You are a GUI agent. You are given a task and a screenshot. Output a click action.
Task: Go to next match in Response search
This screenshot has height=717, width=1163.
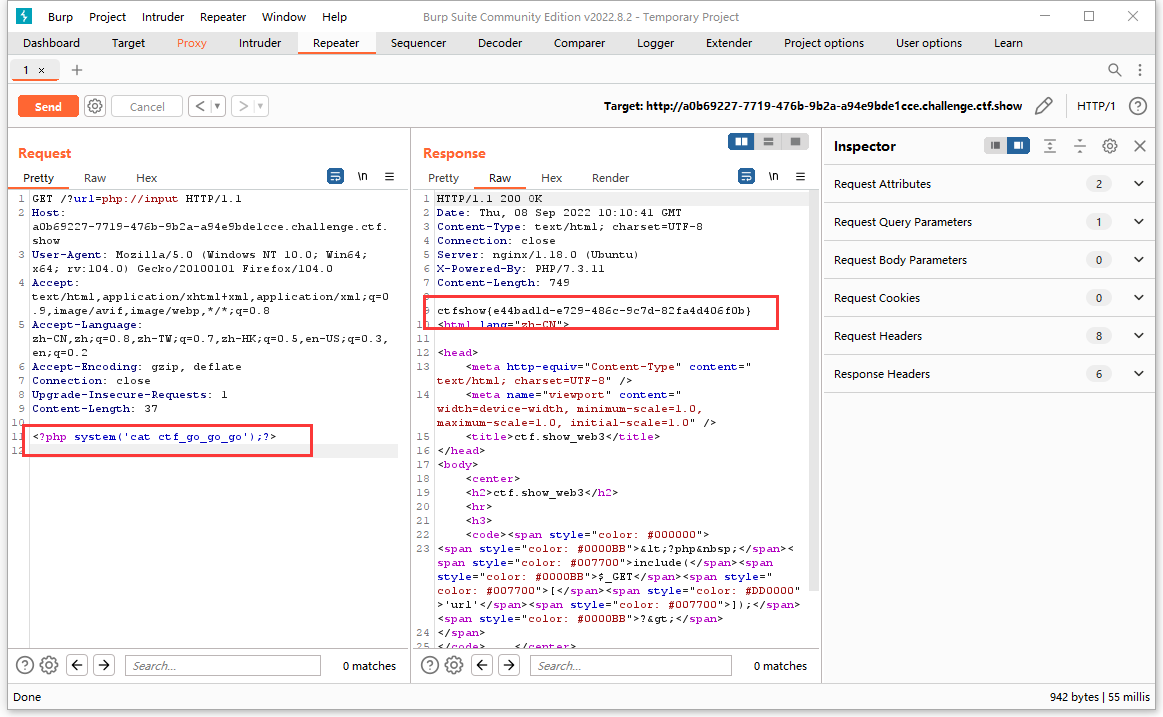point(510,665)
